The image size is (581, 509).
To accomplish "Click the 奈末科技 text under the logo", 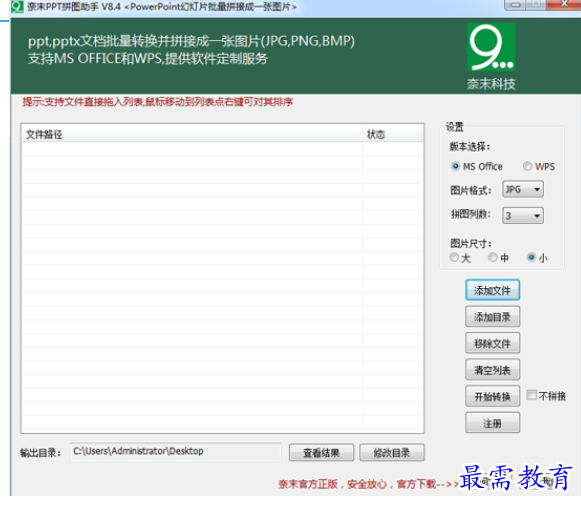I will (491, 84).
